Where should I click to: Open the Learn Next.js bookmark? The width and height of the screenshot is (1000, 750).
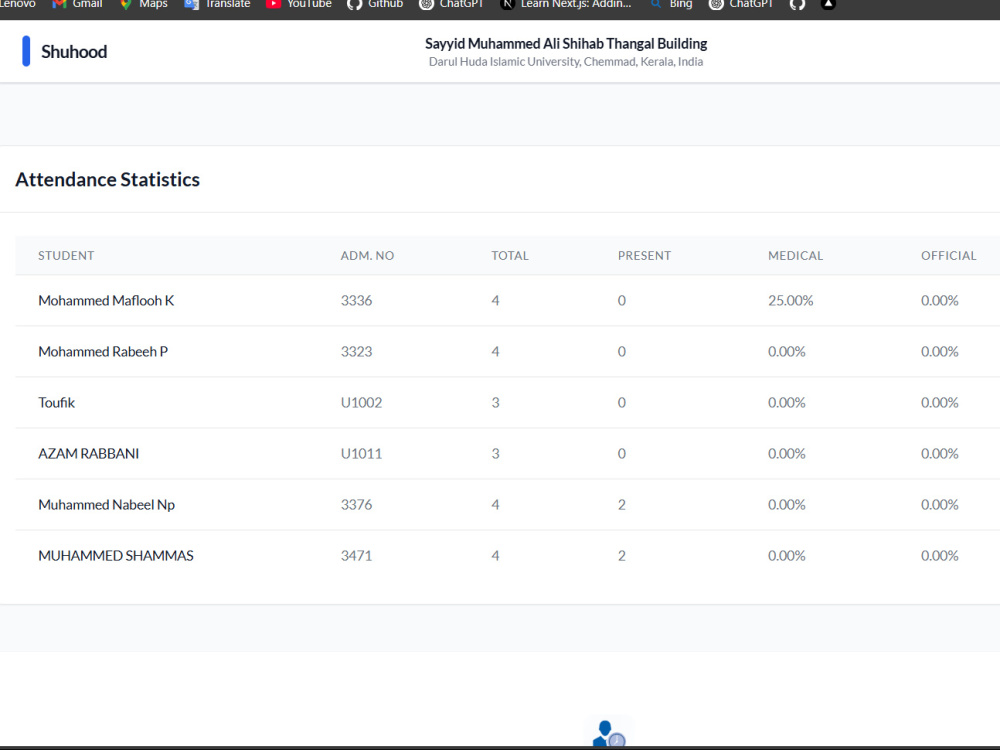pyautogui.click(x=566, y=4)
